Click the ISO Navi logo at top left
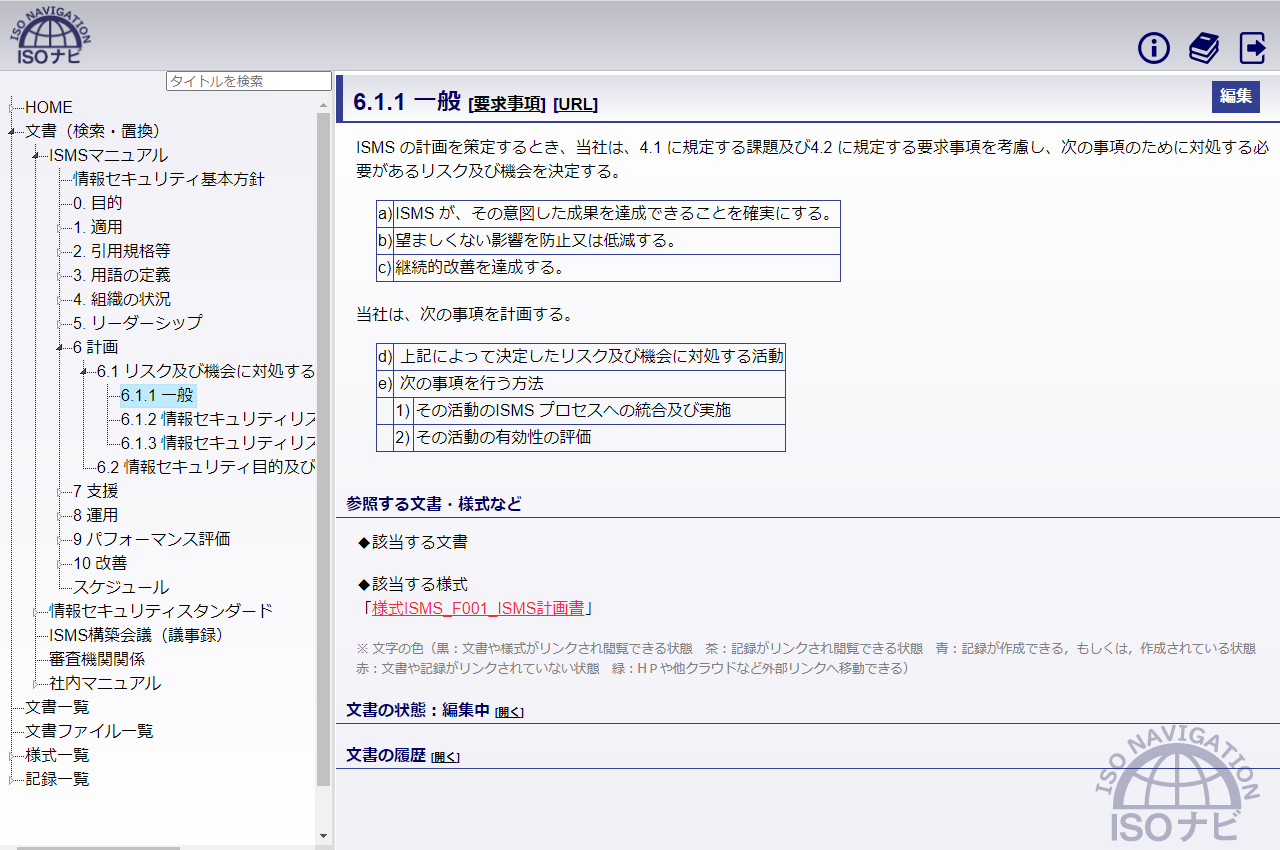1280x850 pixels. (50, 35)
